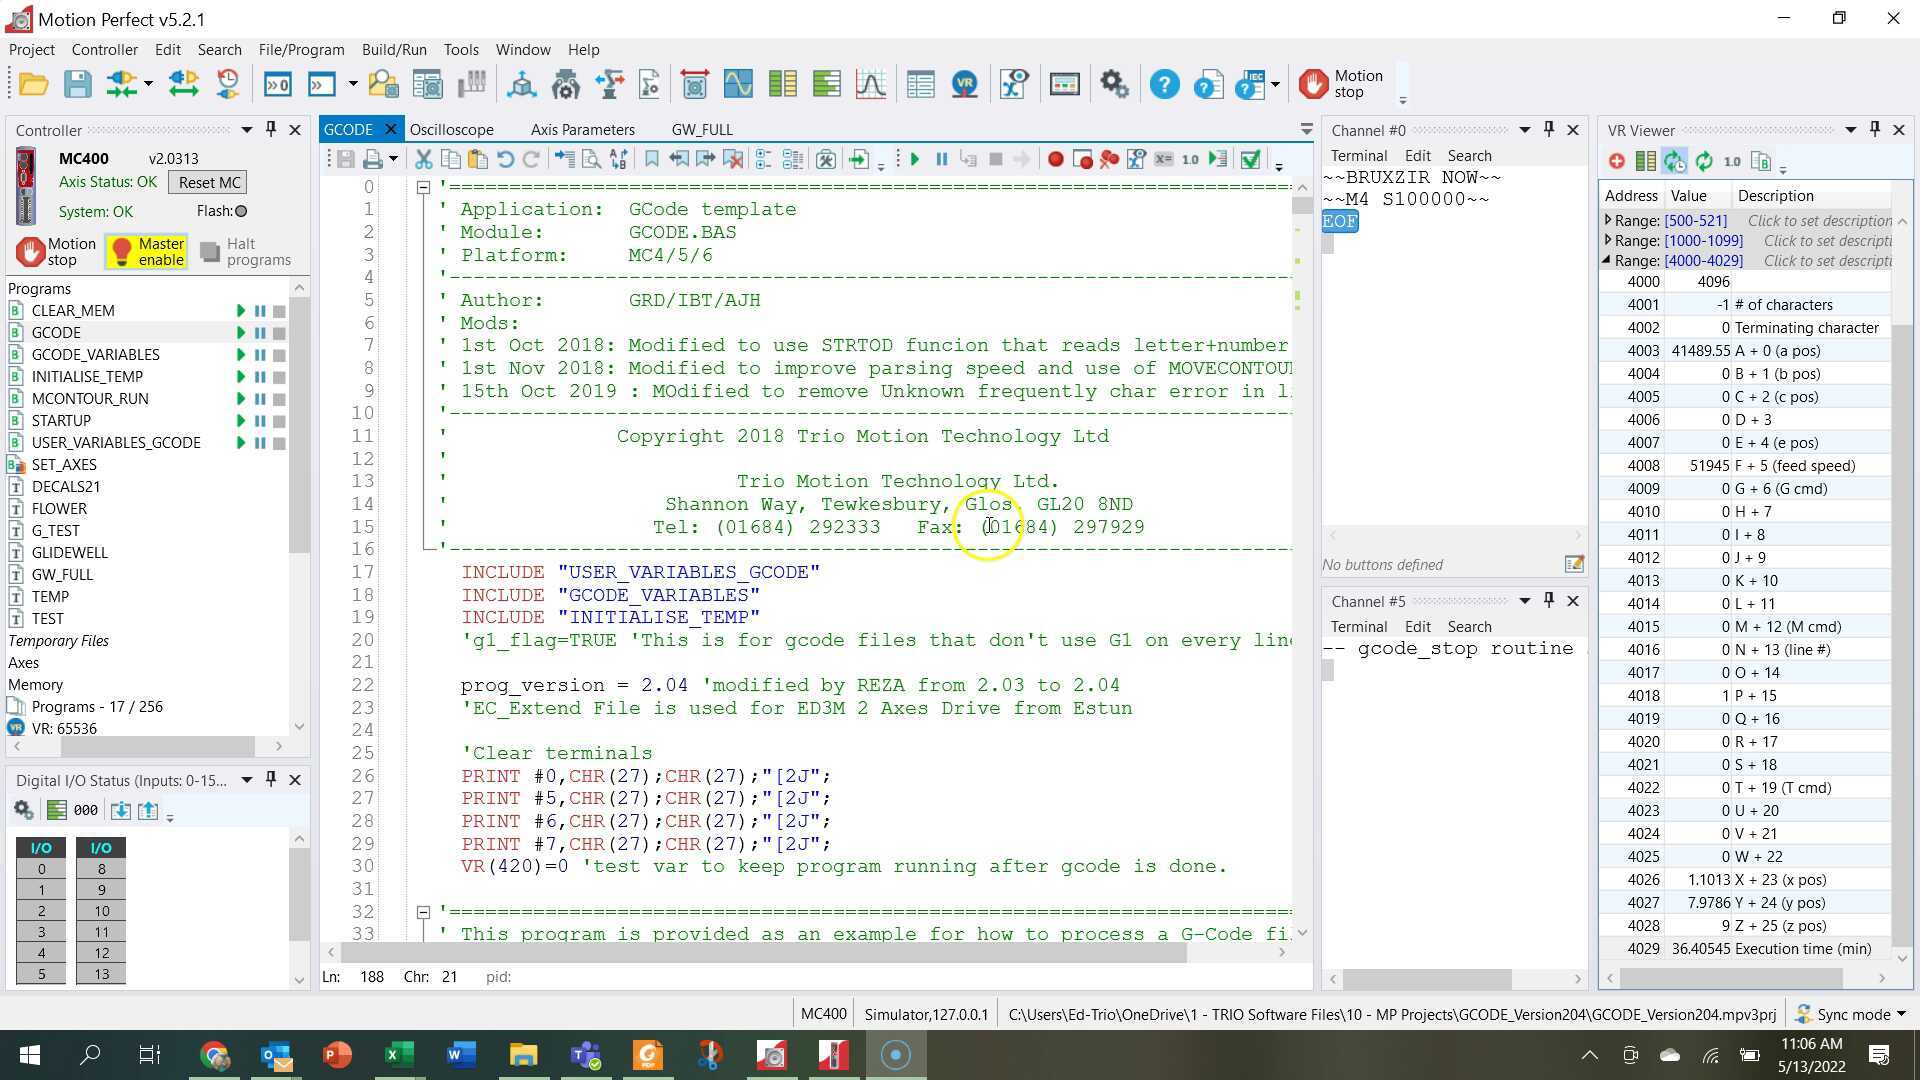Switch to the GW_FULL tab
This screenshot has width=1920, height=1080.
(702, 129)
